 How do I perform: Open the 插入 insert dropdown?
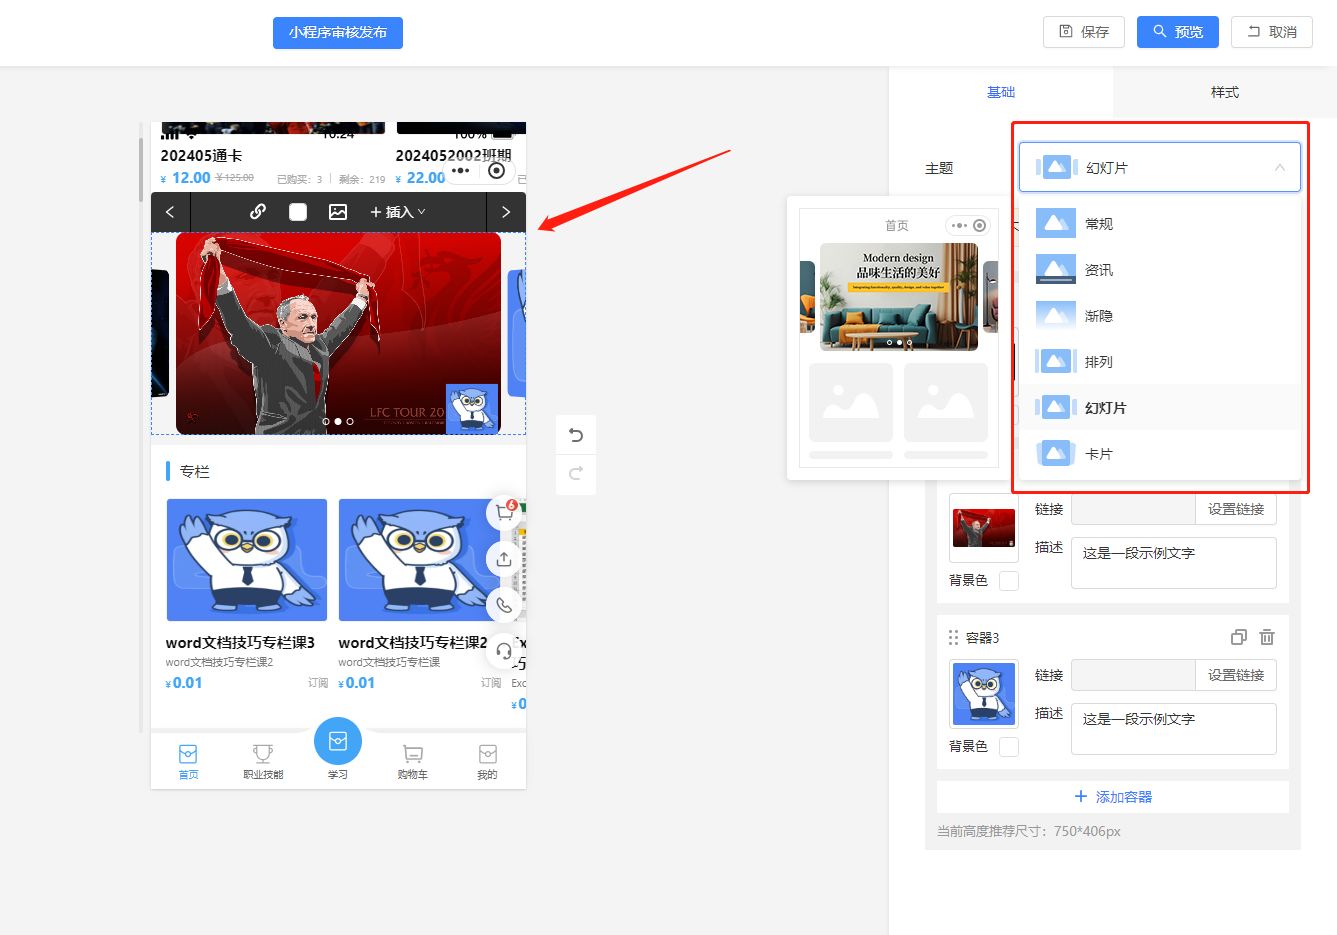(398, 212)
